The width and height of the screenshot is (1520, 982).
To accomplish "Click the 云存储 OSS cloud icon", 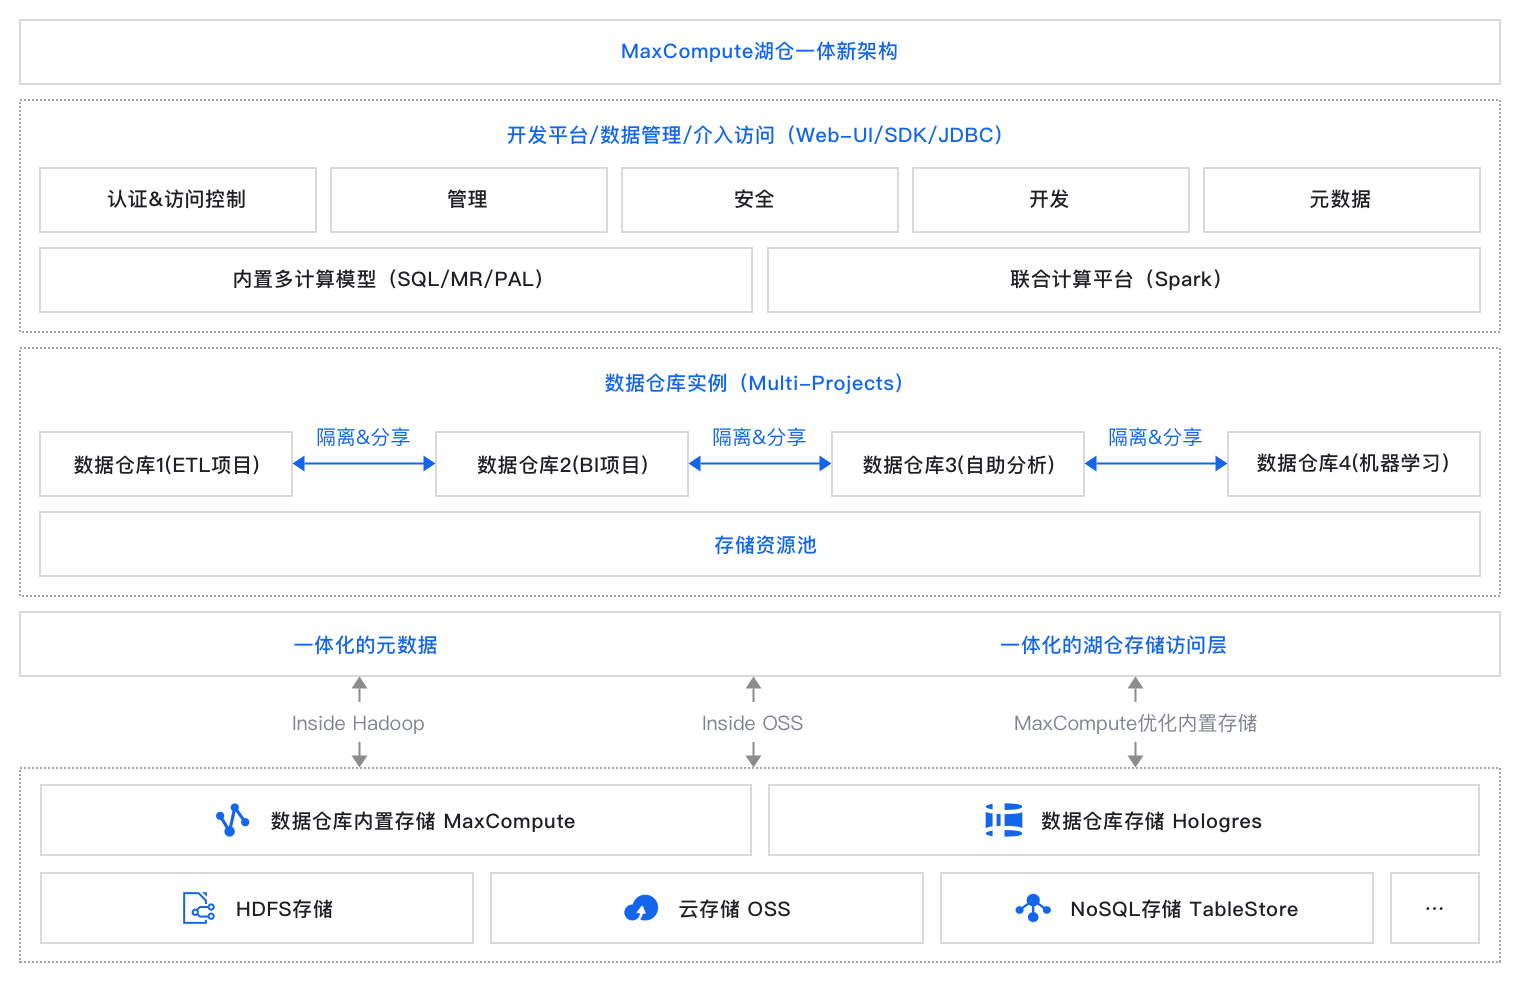I will [641, 908].
